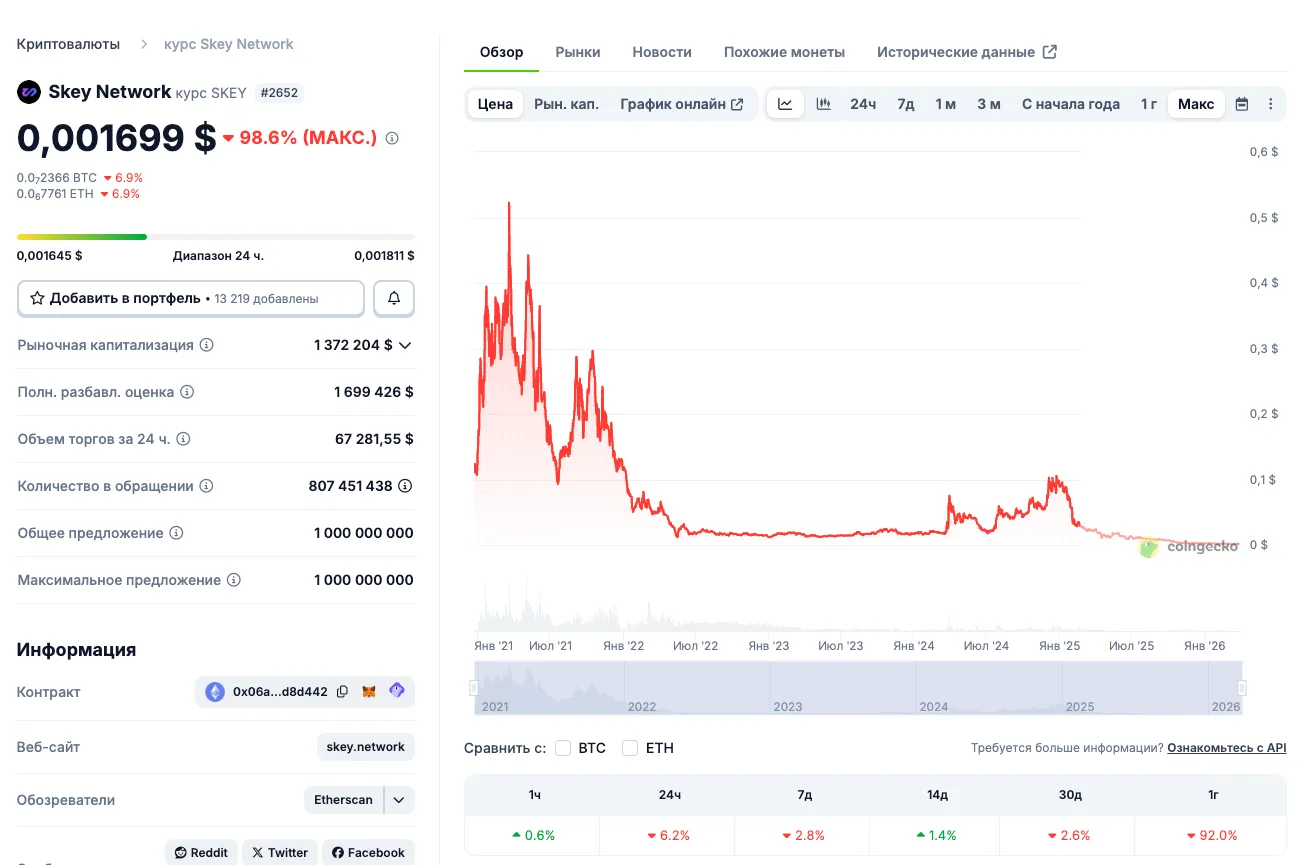Open the Новости tab

(x=662, y=52)
